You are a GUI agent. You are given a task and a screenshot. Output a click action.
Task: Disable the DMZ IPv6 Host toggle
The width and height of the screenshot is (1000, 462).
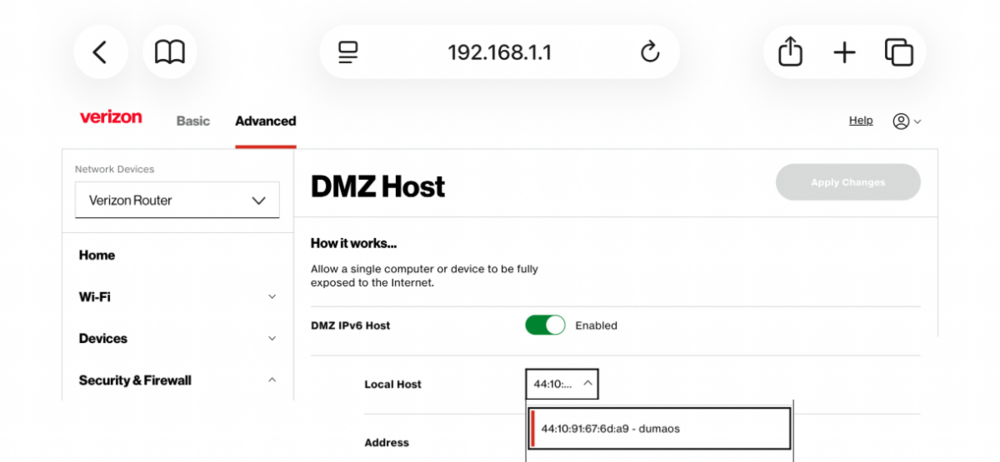(x=545, y=325)
